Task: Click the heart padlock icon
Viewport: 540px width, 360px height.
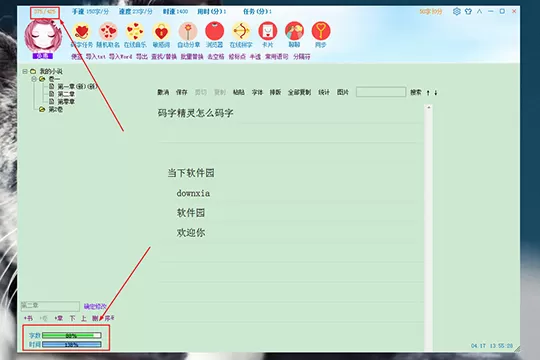Action: click(161, 32)
